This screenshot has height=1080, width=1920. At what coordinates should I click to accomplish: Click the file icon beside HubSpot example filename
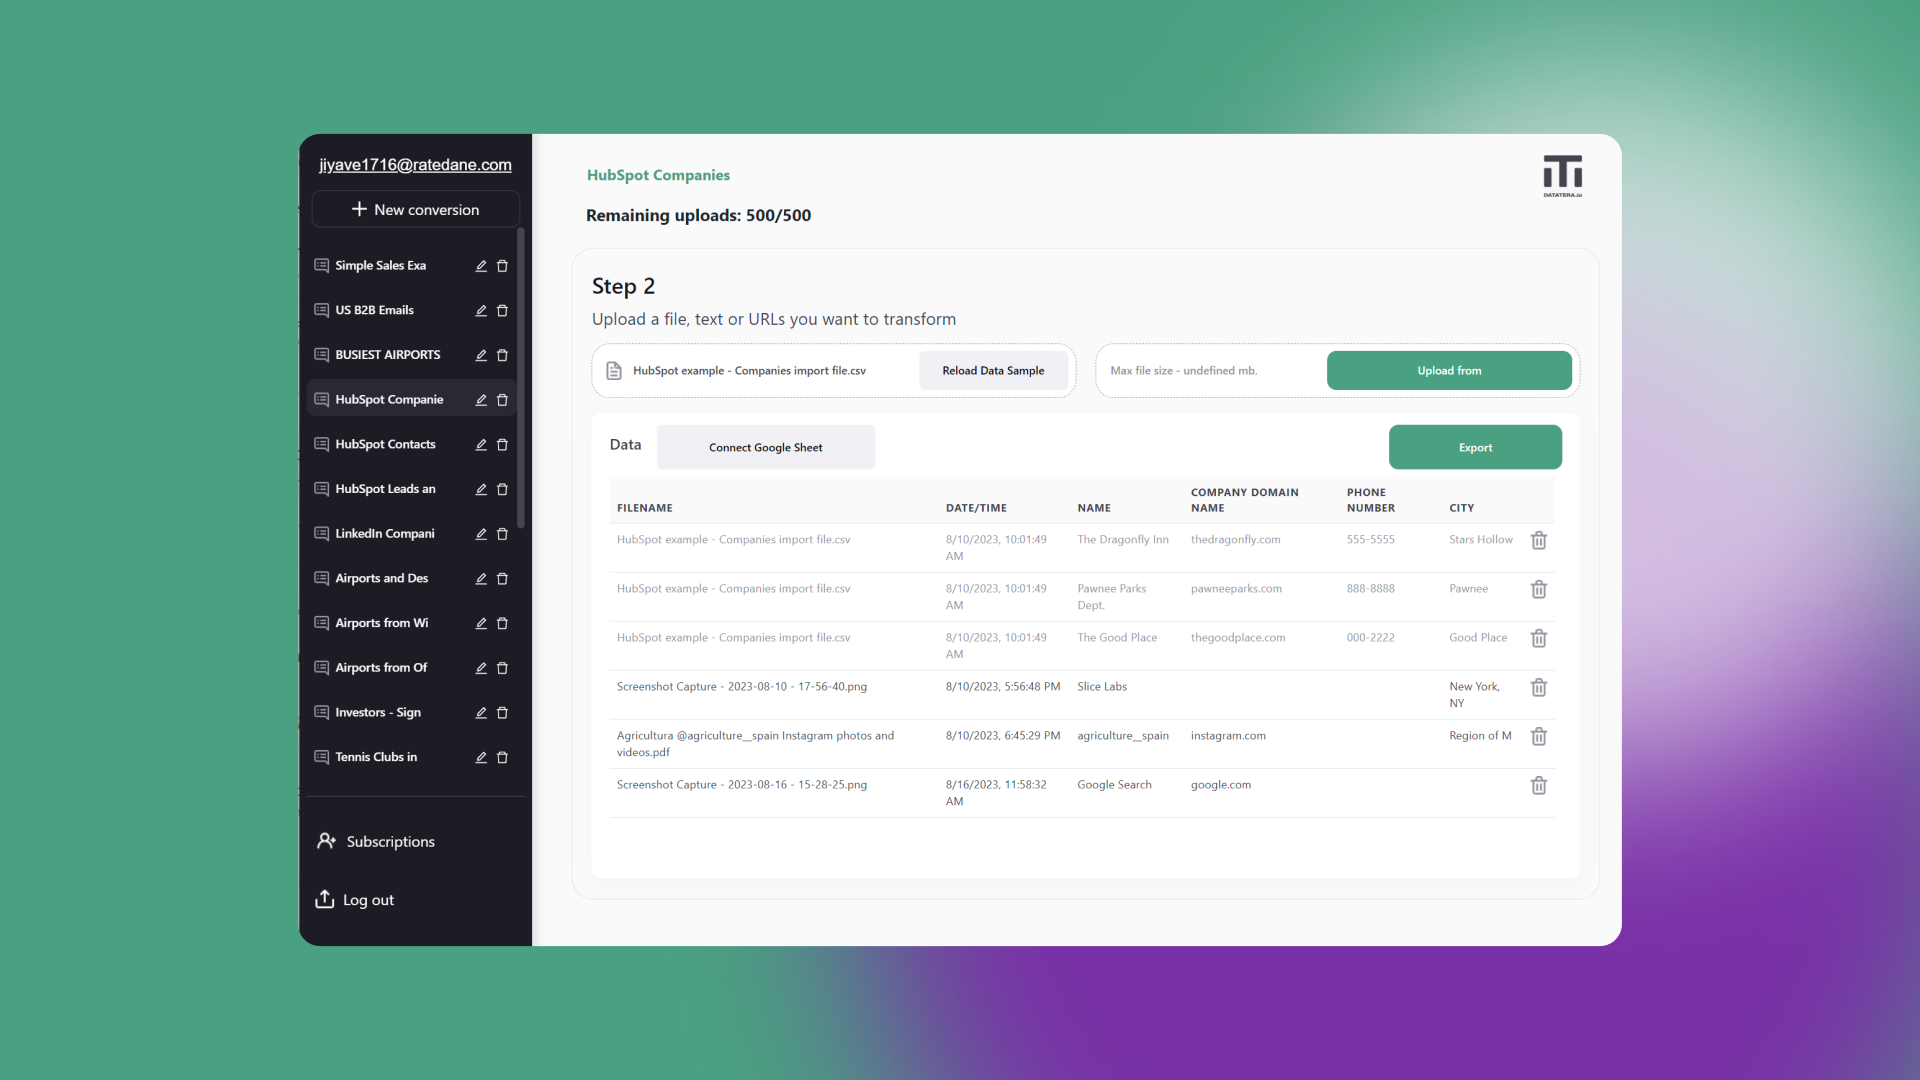(x=613, y=370)
